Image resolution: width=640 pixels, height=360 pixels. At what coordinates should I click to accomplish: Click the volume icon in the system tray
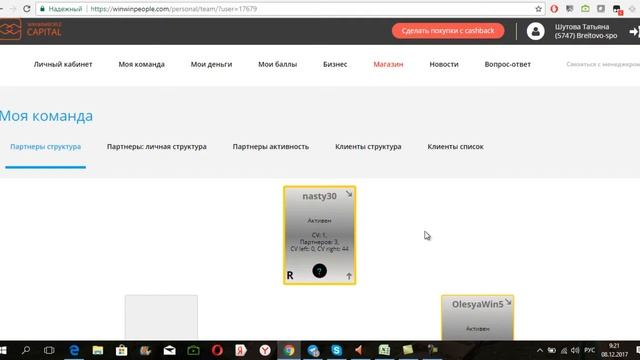point(575,351)
